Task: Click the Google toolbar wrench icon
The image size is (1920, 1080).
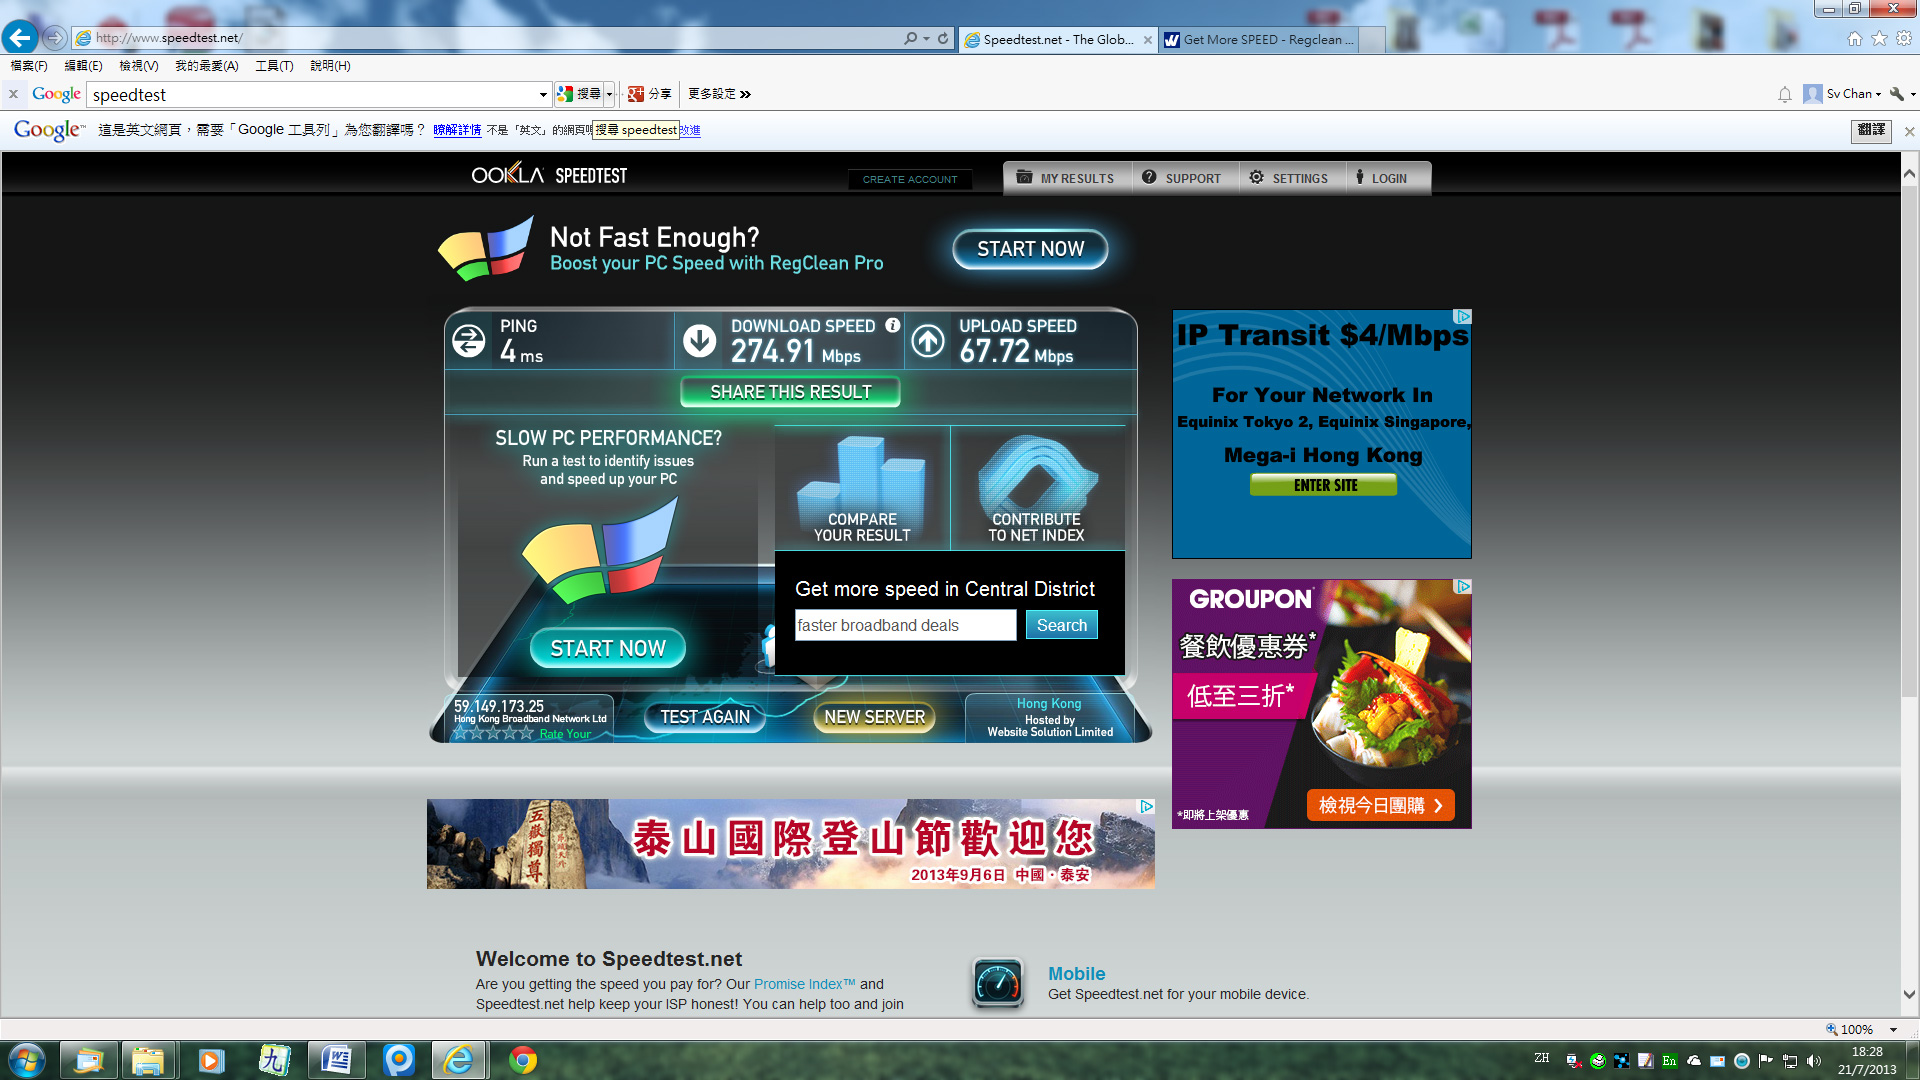Action: [x=1896, y=94]
